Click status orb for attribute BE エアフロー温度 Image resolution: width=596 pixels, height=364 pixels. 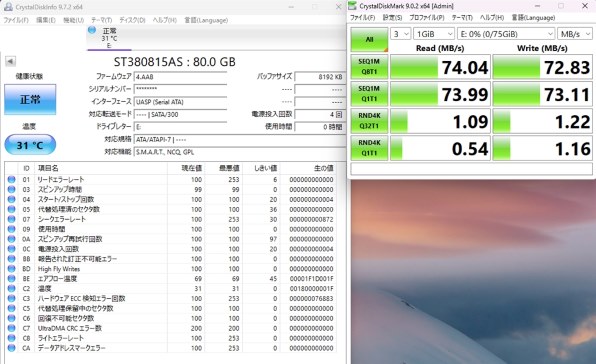tap(11, 278)
